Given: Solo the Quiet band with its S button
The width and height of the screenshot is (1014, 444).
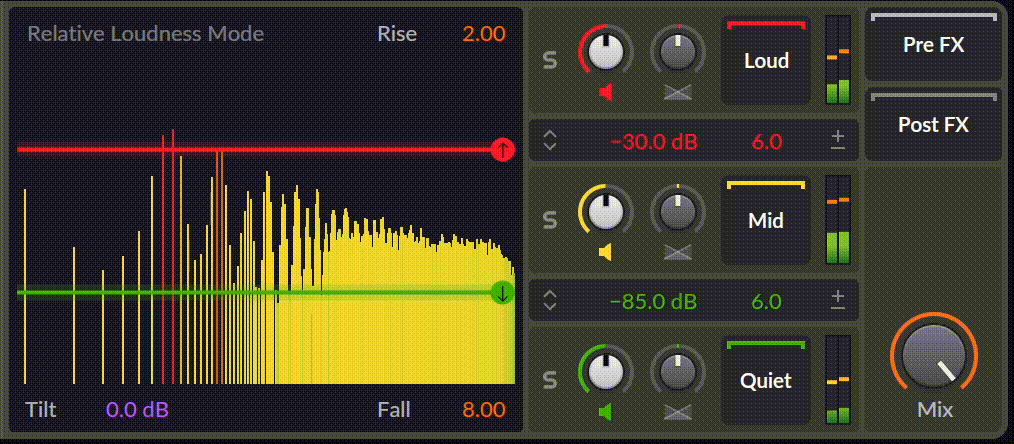Looking at the screenshot, I should point(550,381).
